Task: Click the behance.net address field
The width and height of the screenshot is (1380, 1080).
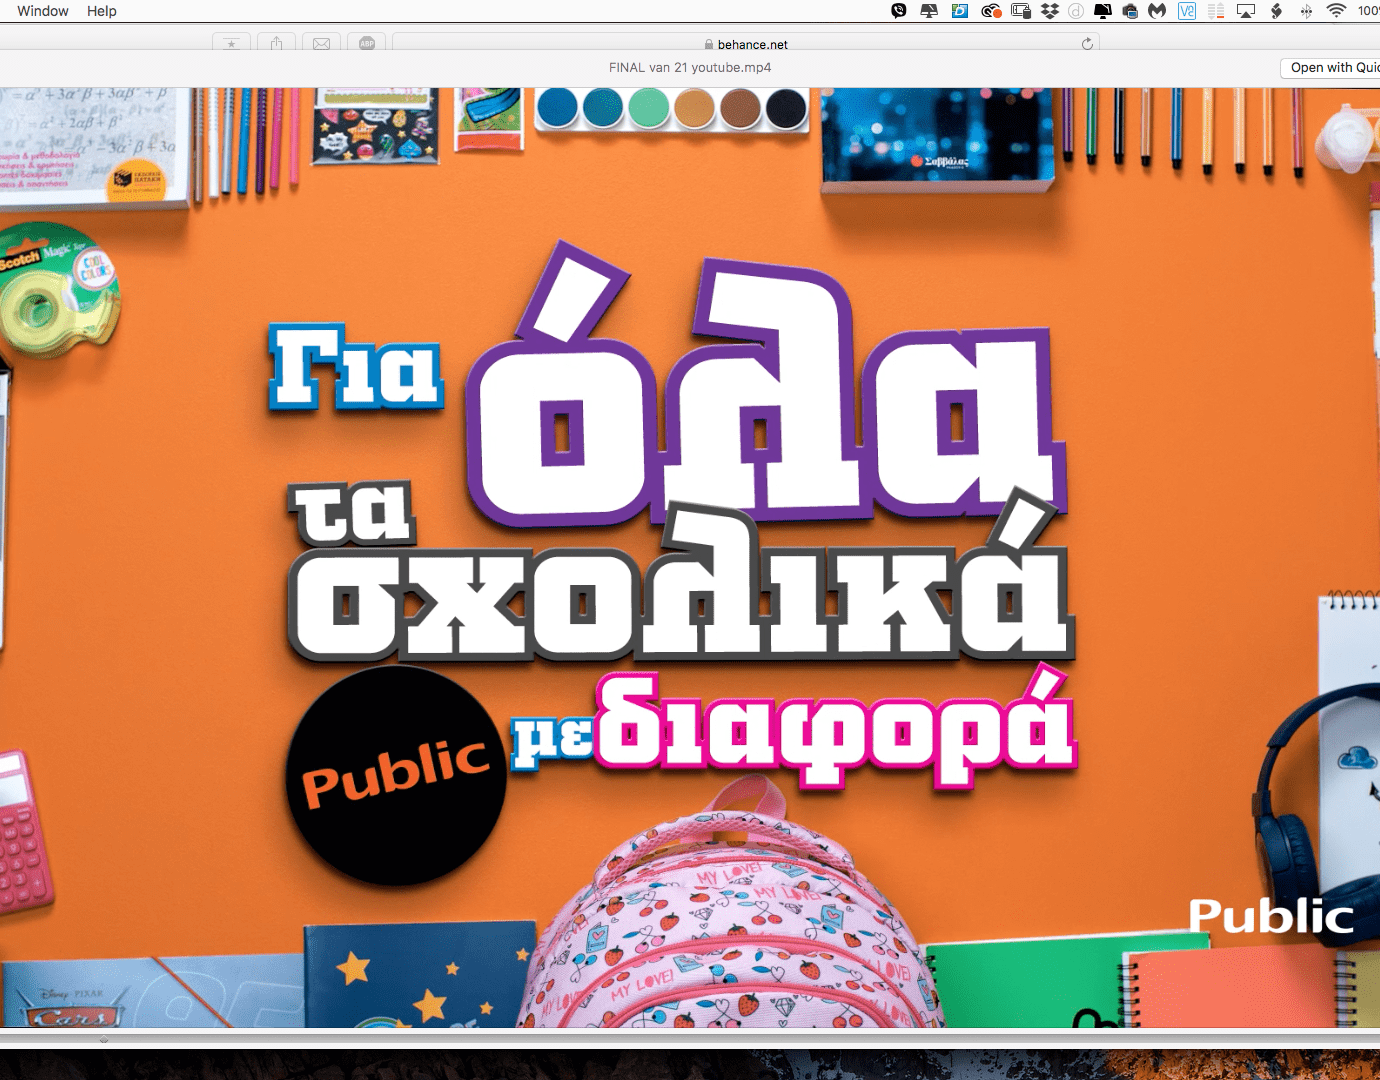Action: [x=745, y=44]
